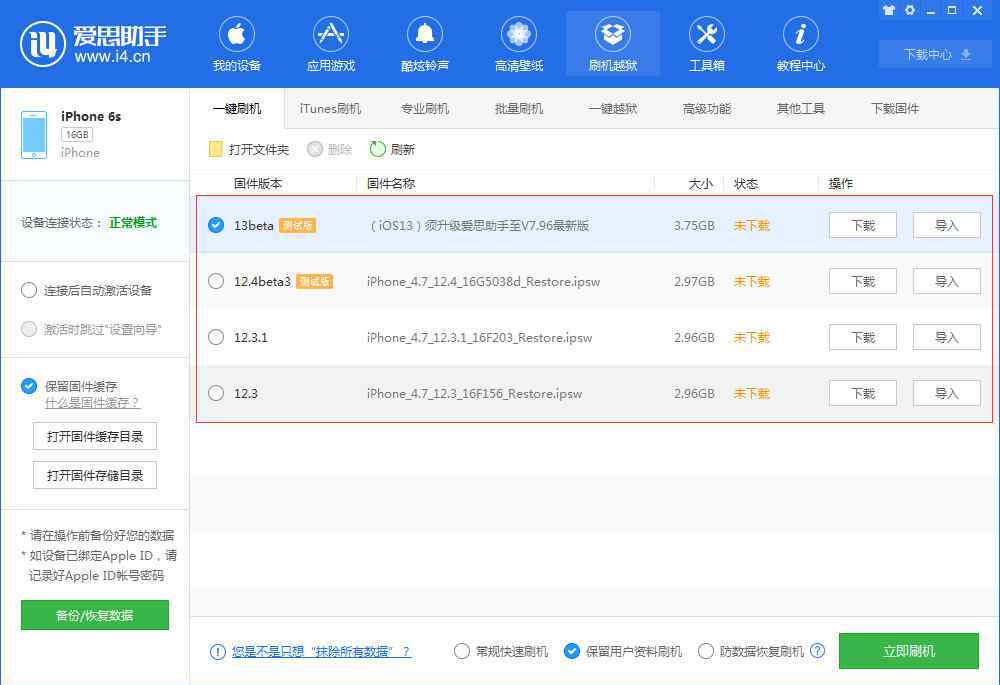Select the 12.4beta3 firmware radio button

(x=216, y=281)
